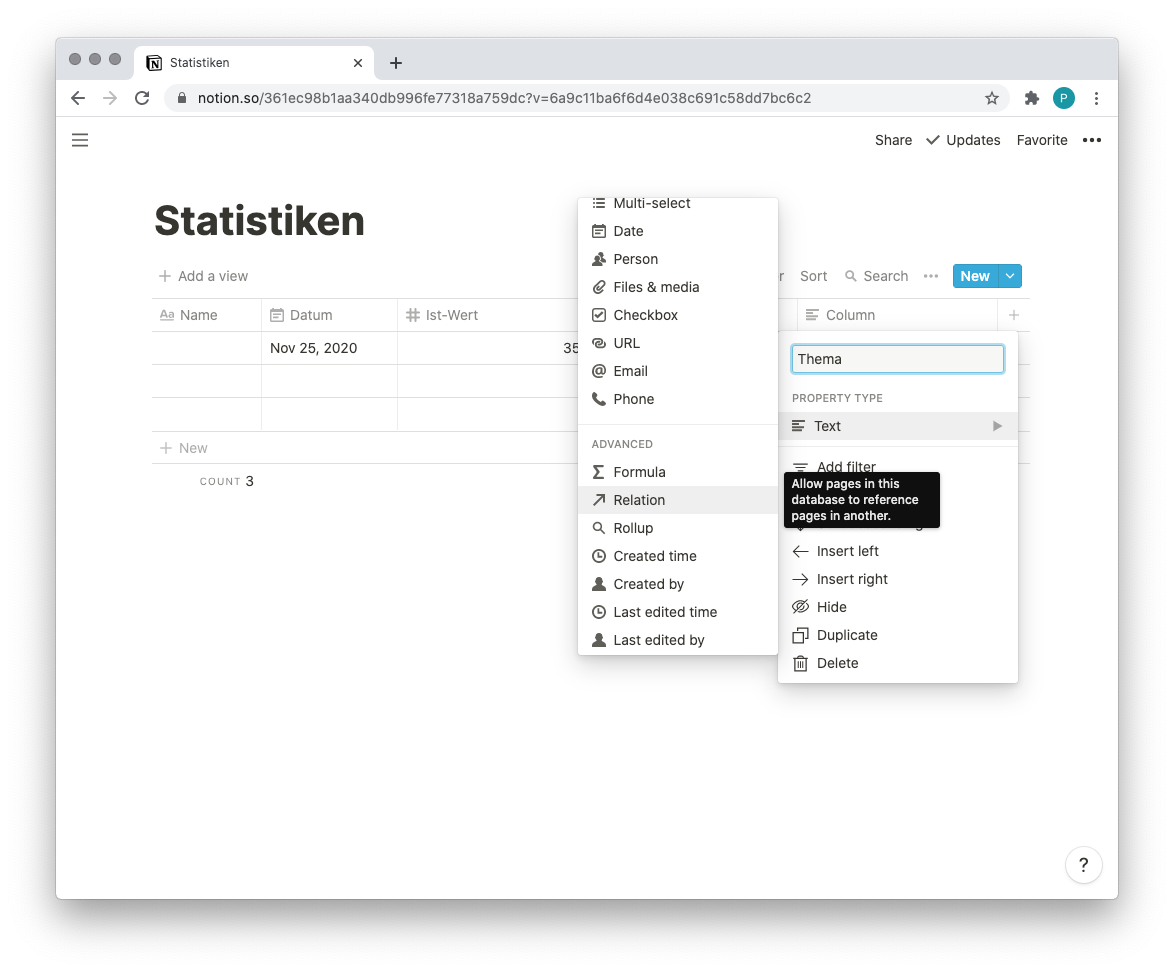
Task: Click Sort in the database toolbar
Action: pyautogui.click(x=813, y=276)
